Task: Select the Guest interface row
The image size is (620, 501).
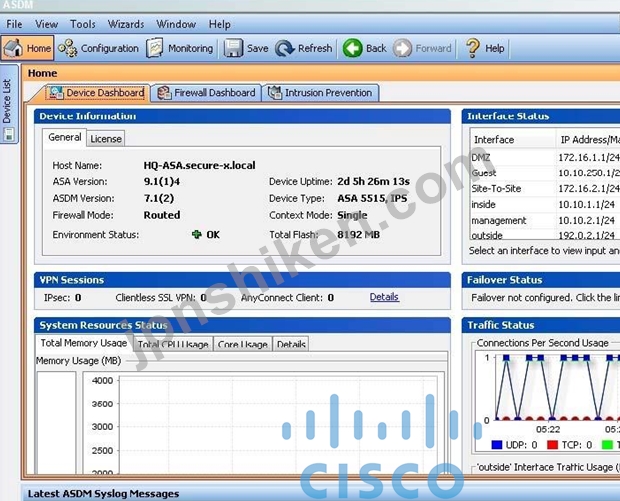Action: (545, 173)
